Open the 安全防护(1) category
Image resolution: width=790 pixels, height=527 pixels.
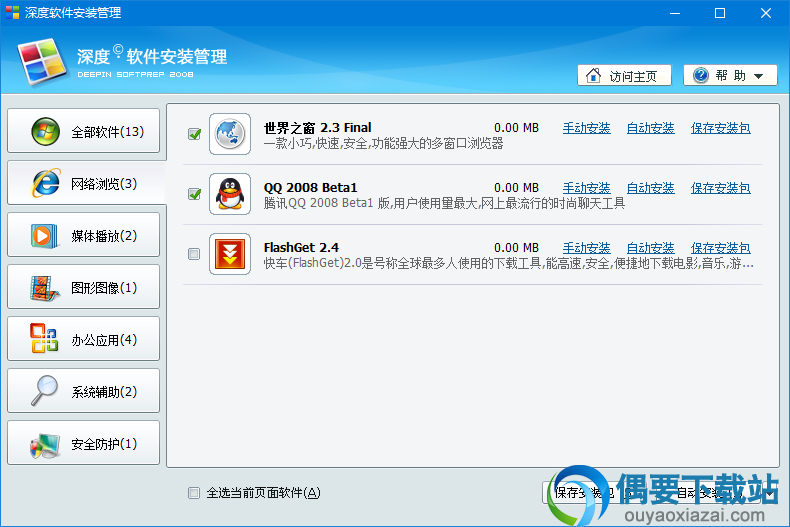coord(84,442)
